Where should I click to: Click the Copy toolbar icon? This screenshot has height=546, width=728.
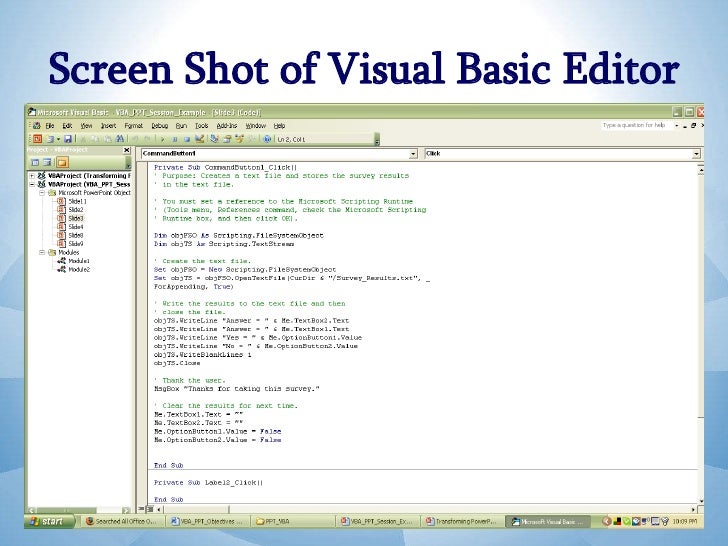(x=95, y=139)
